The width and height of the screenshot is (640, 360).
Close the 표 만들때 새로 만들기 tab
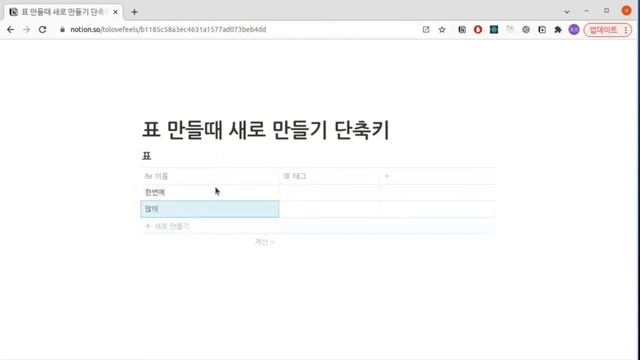tap(115, 12)
